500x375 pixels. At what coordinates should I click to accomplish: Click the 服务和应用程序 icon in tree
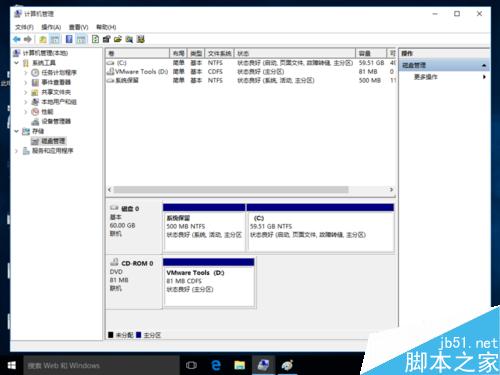tap(26, 151)
